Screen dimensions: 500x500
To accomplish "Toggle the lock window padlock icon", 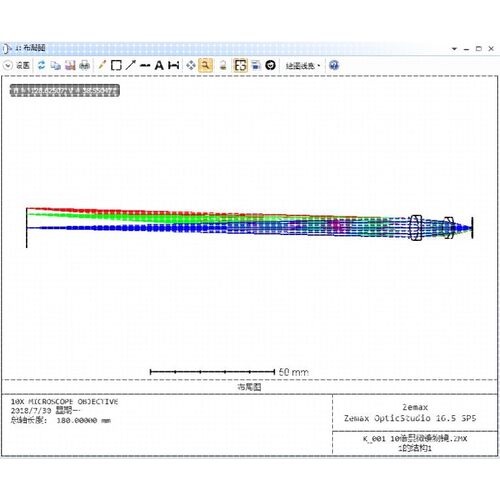I will coord(223,65).
